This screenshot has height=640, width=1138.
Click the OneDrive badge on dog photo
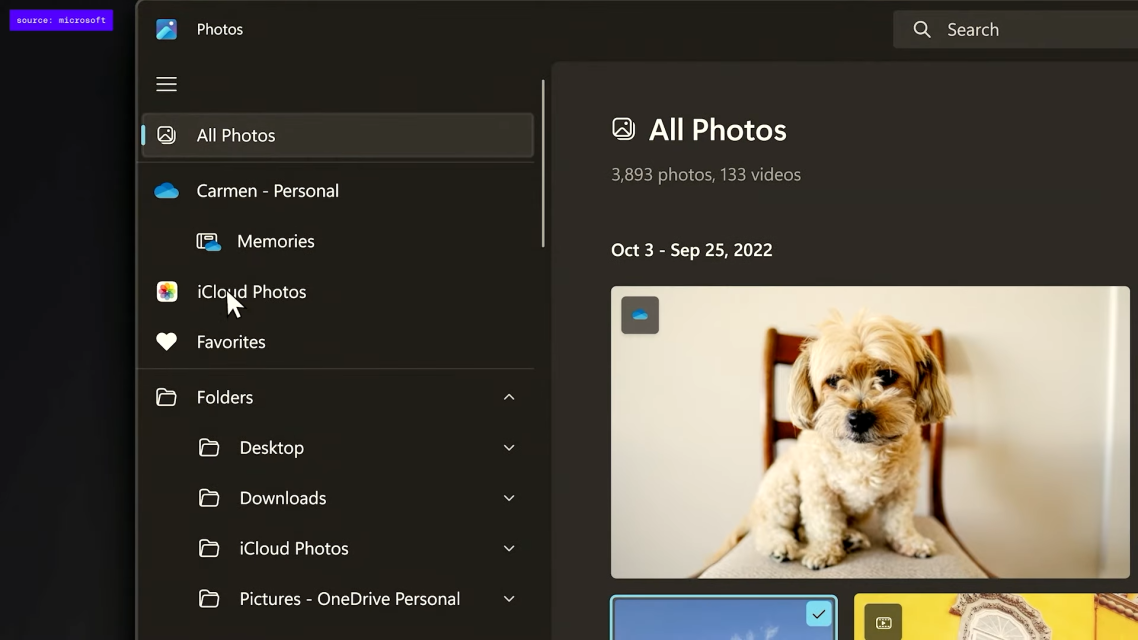tap(640, 315)
